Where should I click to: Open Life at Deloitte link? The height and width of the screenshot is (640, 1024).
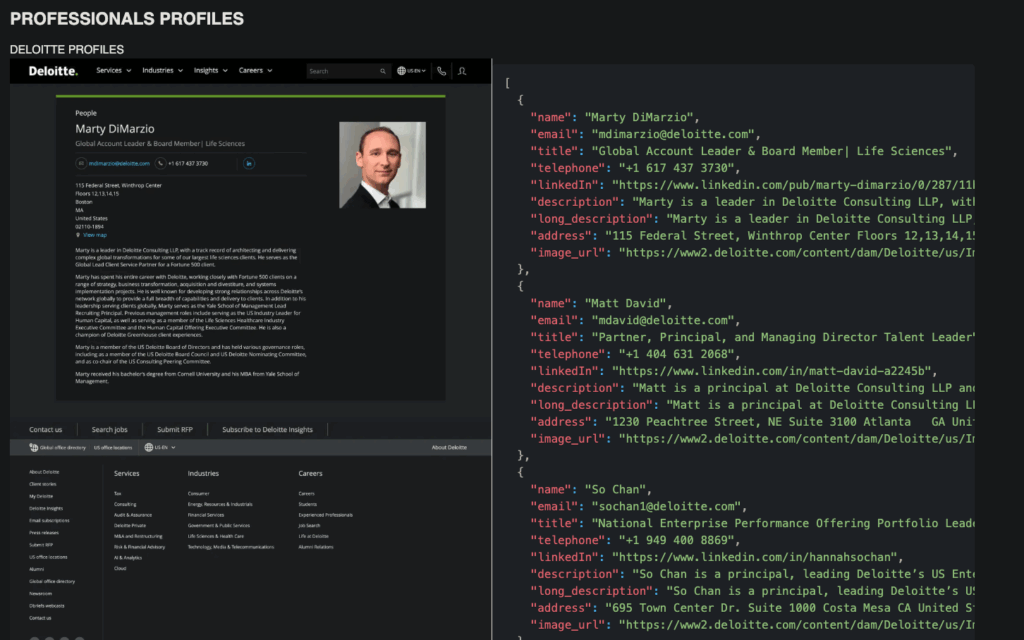313,536
